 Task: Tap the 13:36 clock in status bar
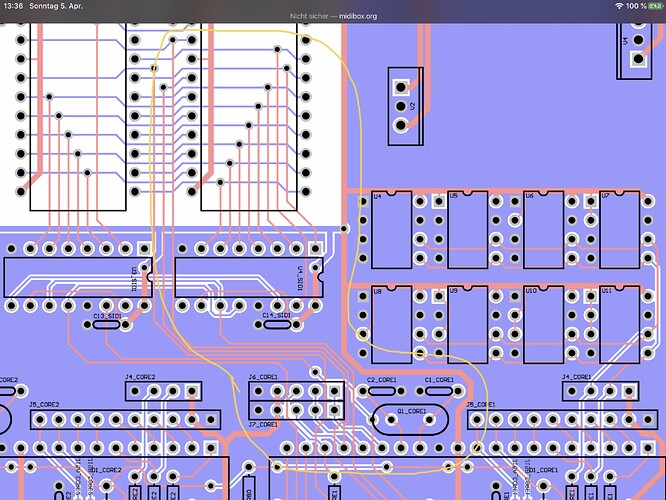[13, 6]
